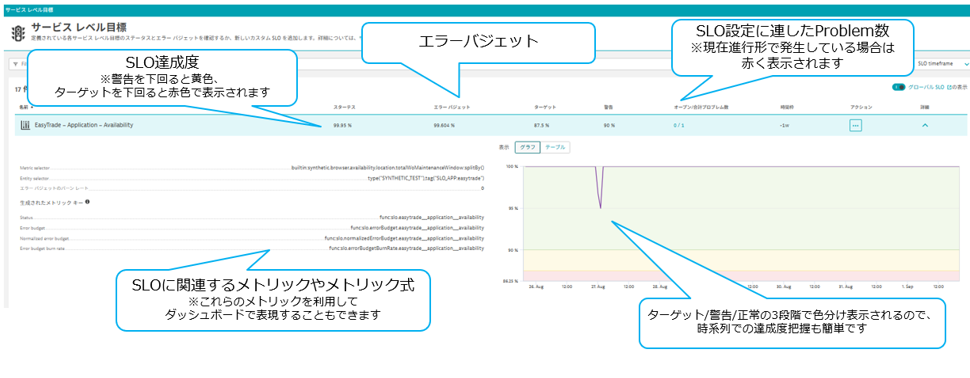This screenshot has height=378, width=970.
Task: Switch to the テーブル view tab
Action: 556,147
